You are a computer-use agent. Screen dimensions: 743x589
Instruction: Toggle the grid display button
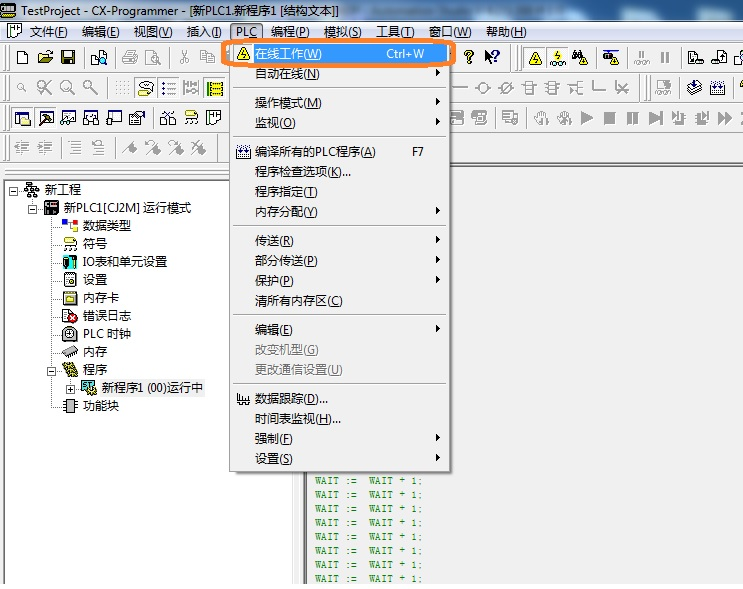(x=122, y=88)
